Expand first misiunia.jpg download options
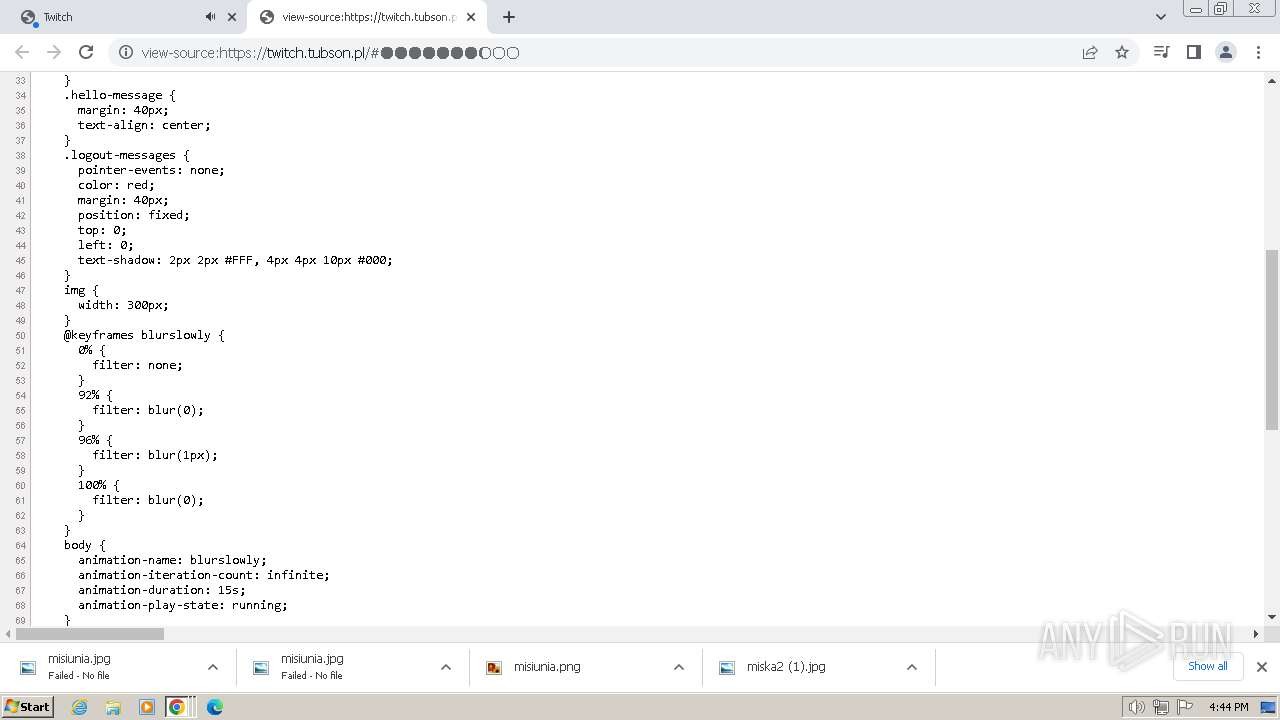Screen dimensions: 1280x720 212,667
